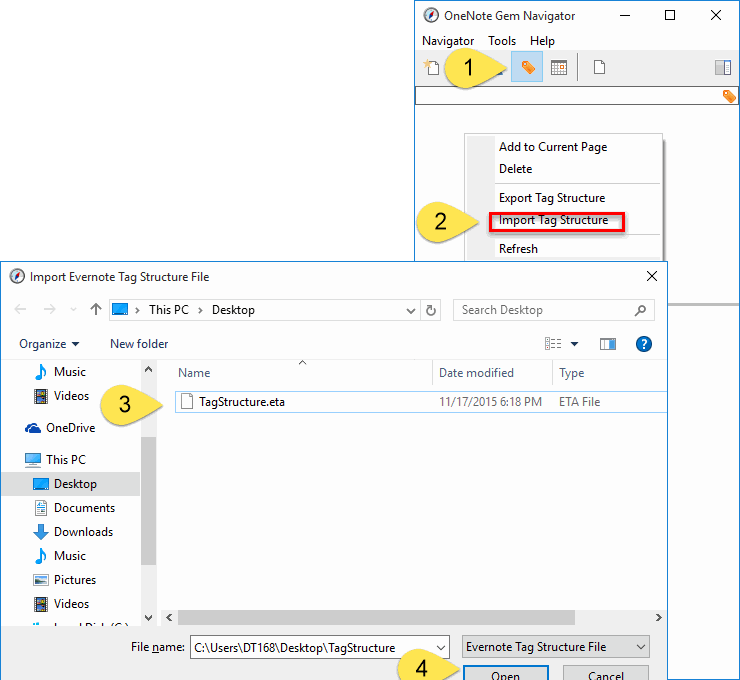Choose Refresh from context menu

tap(518, 249)
